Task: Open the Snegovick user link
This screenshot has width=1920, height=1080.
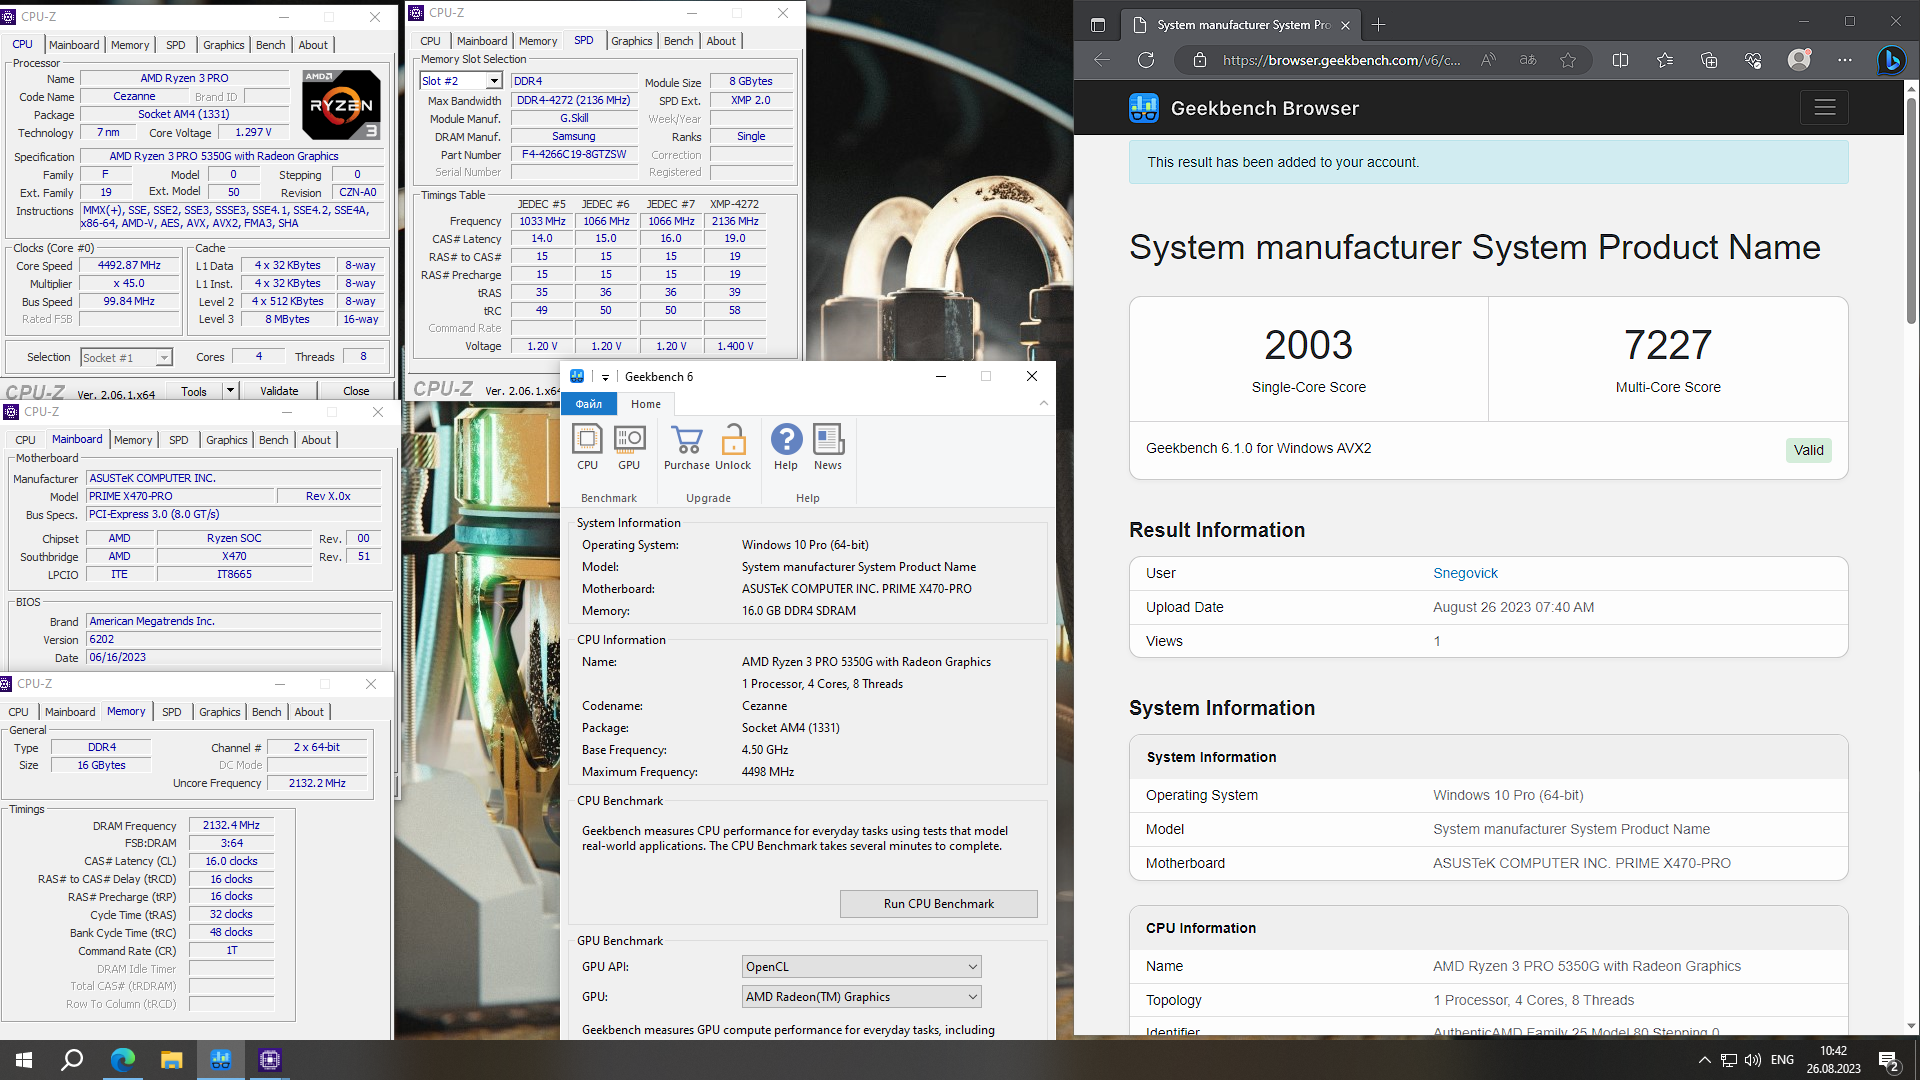Action: pyautogui.click(x=1465, y=573)
